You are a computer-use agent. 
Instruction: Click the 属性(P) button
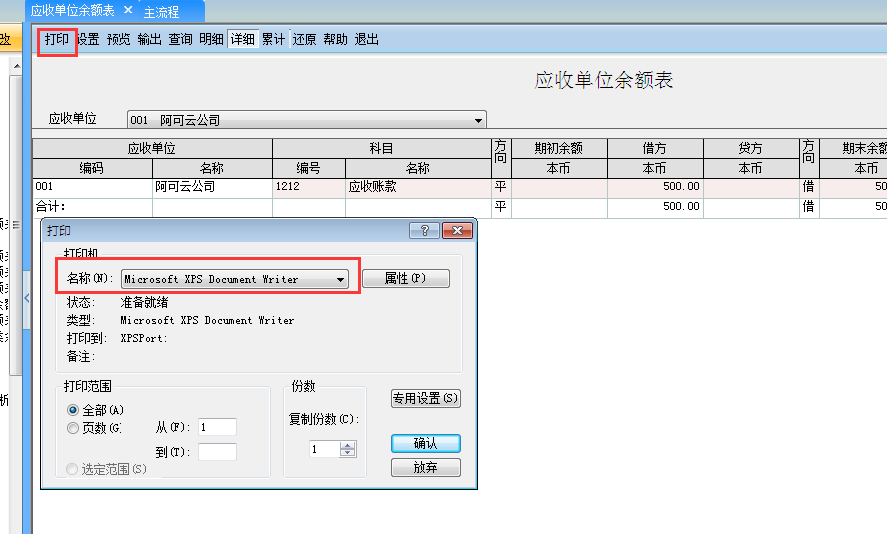406,278
